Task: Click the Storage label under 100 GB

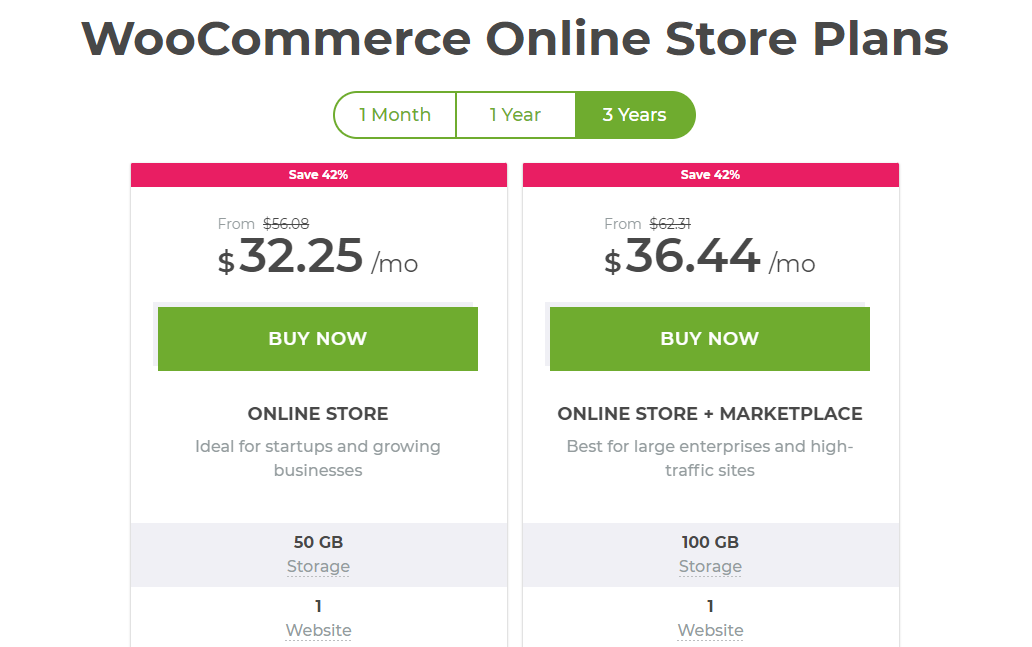Action: [x=710, y=567]
